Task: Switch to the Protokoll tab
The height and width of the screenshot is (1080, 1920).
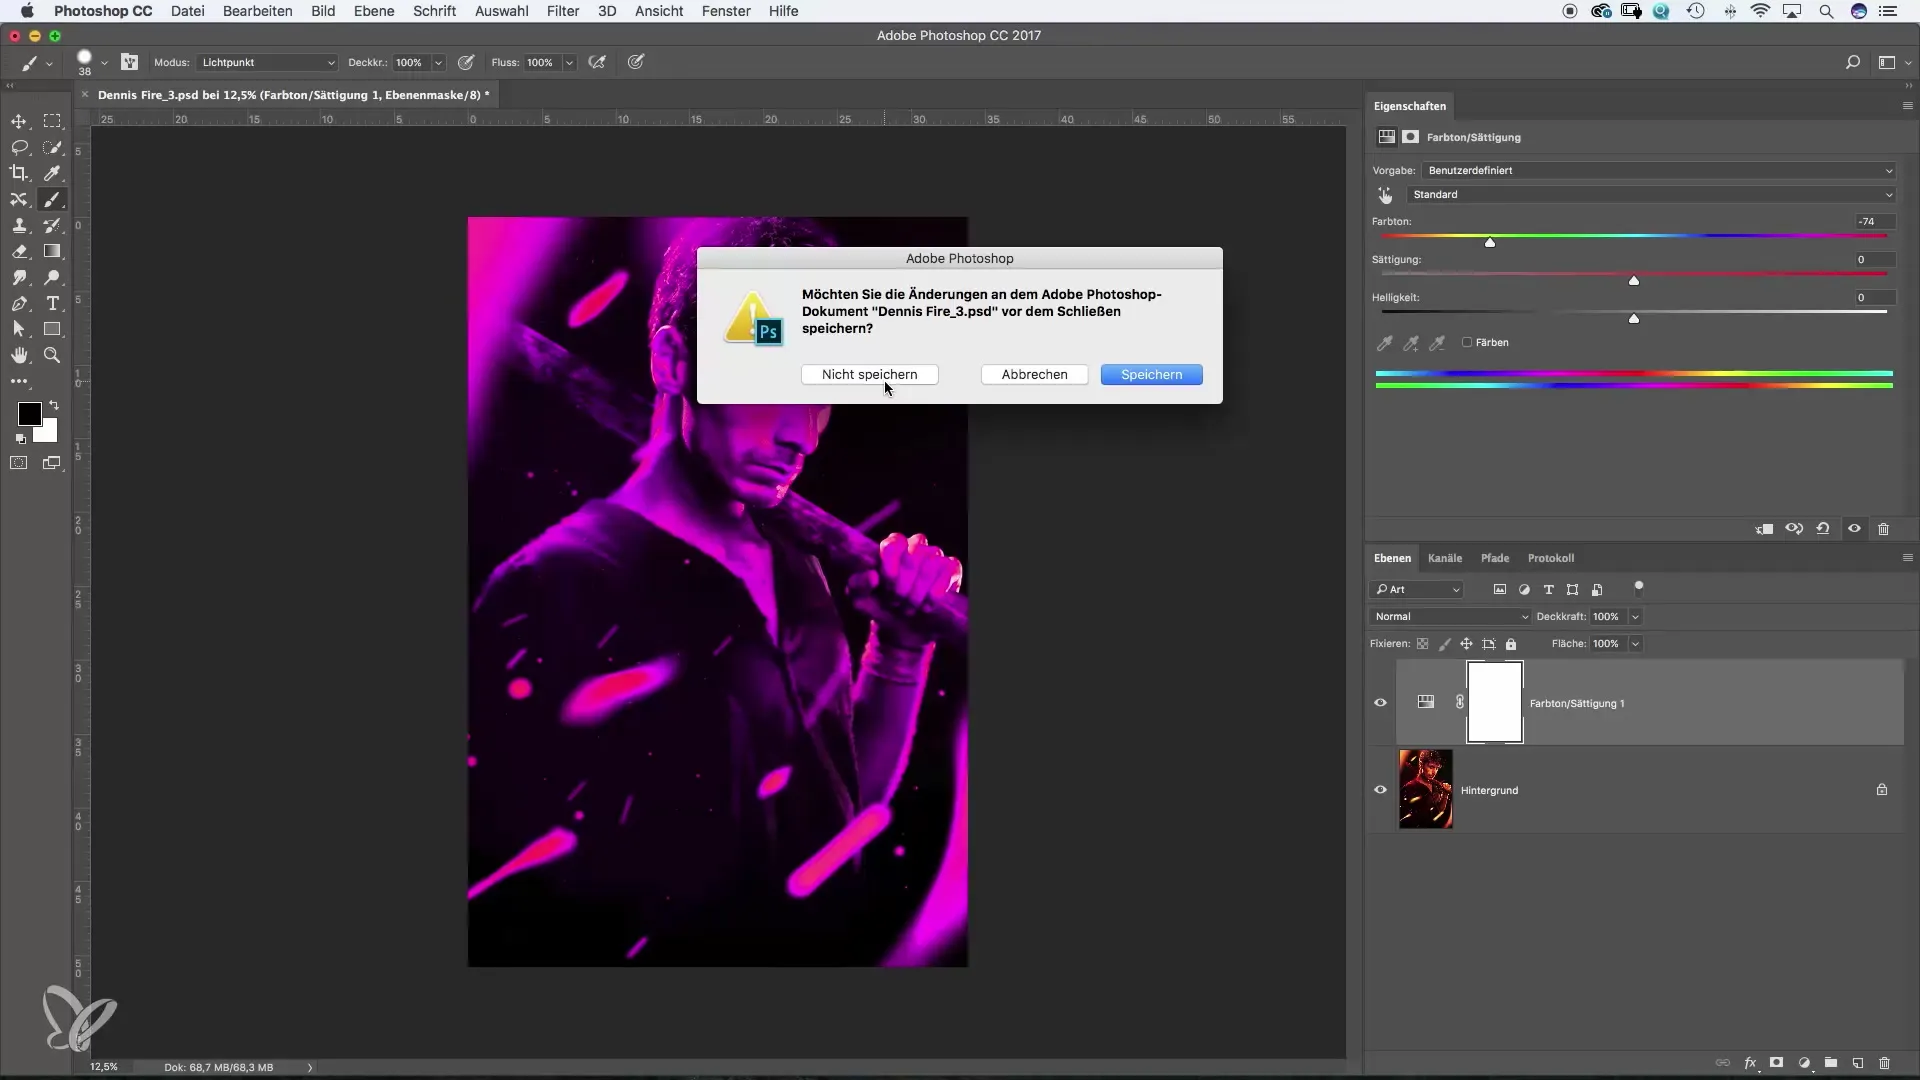Action: click(x=1551, y=558)
